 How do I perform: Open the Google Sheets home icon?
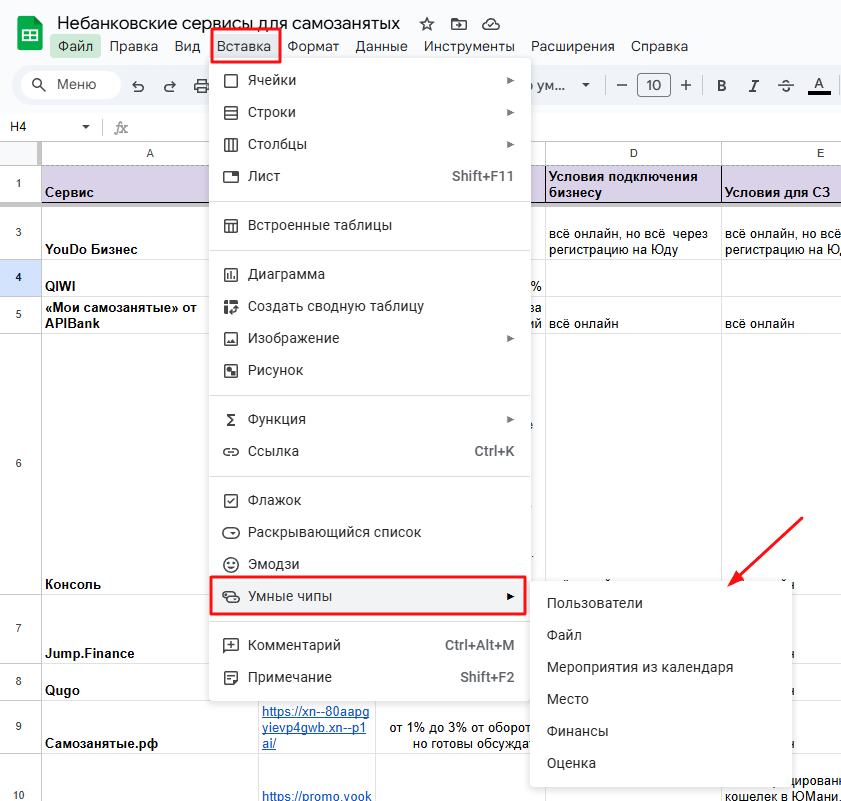(x=30, y=35)
